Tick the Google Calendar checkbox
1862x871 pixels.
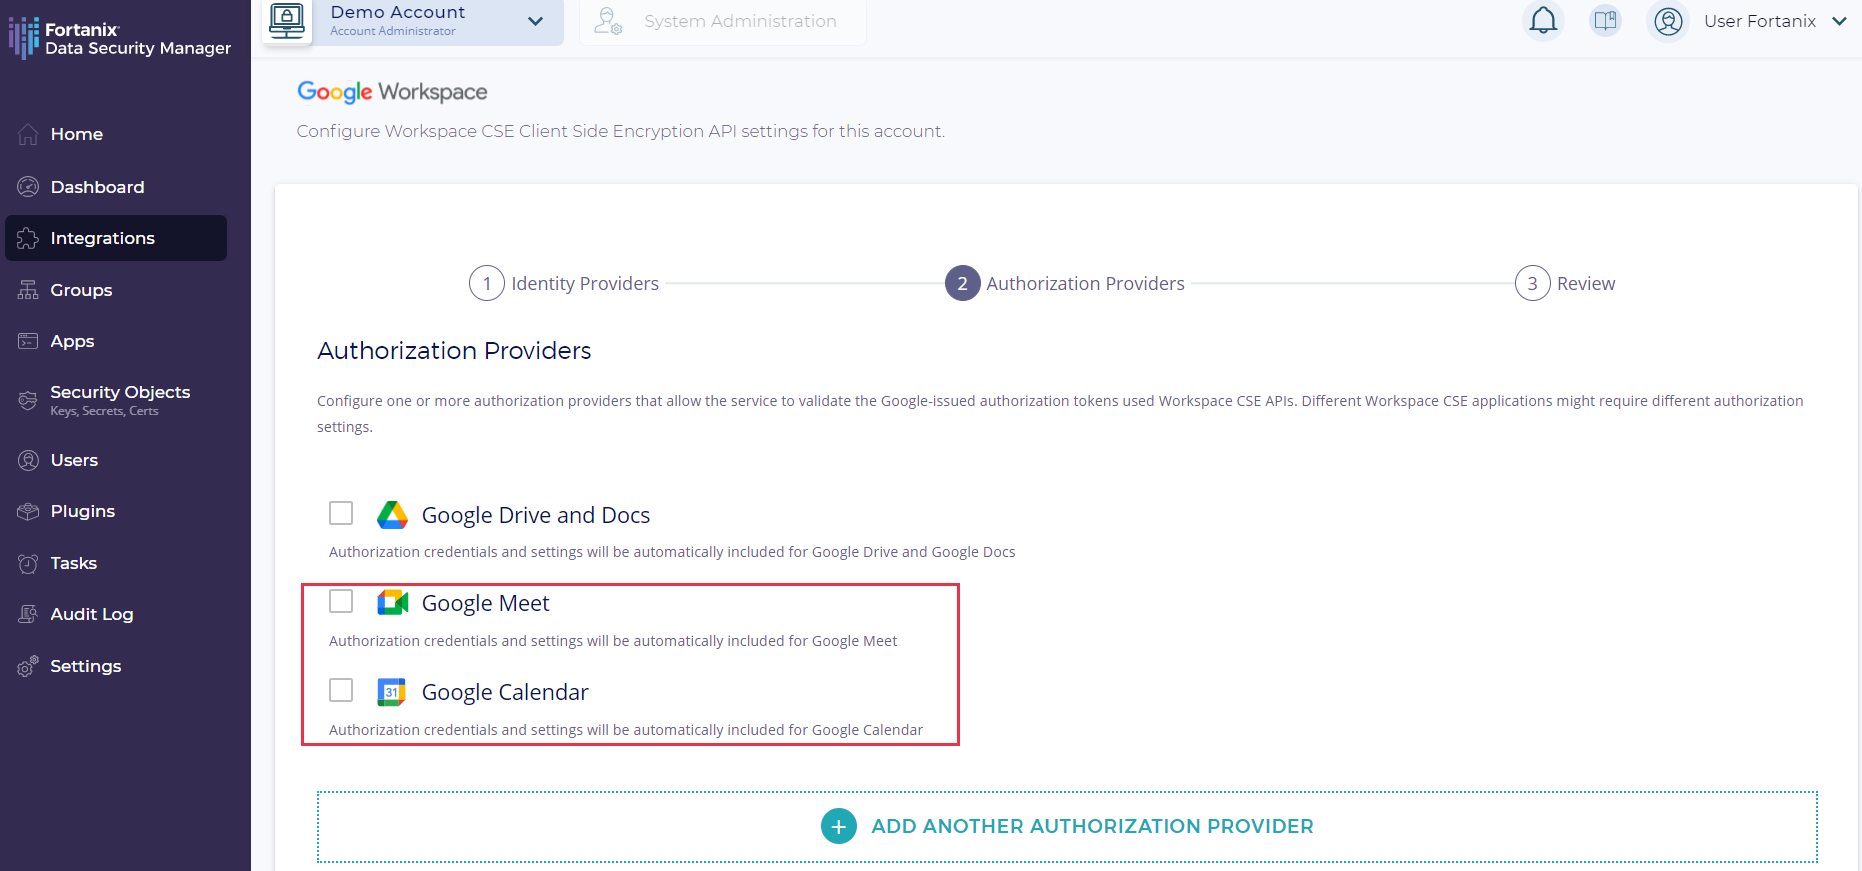341,690
